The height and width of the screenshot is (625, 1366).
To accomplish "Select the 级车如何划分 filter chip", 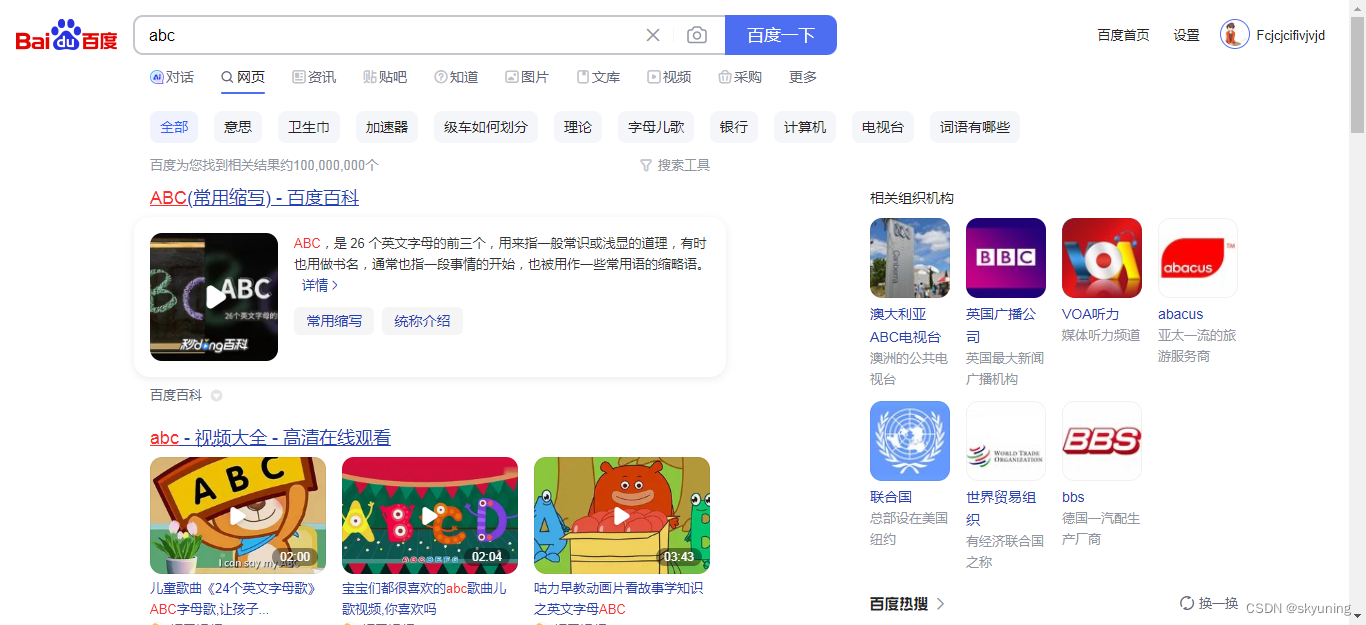I will (486, 127).
